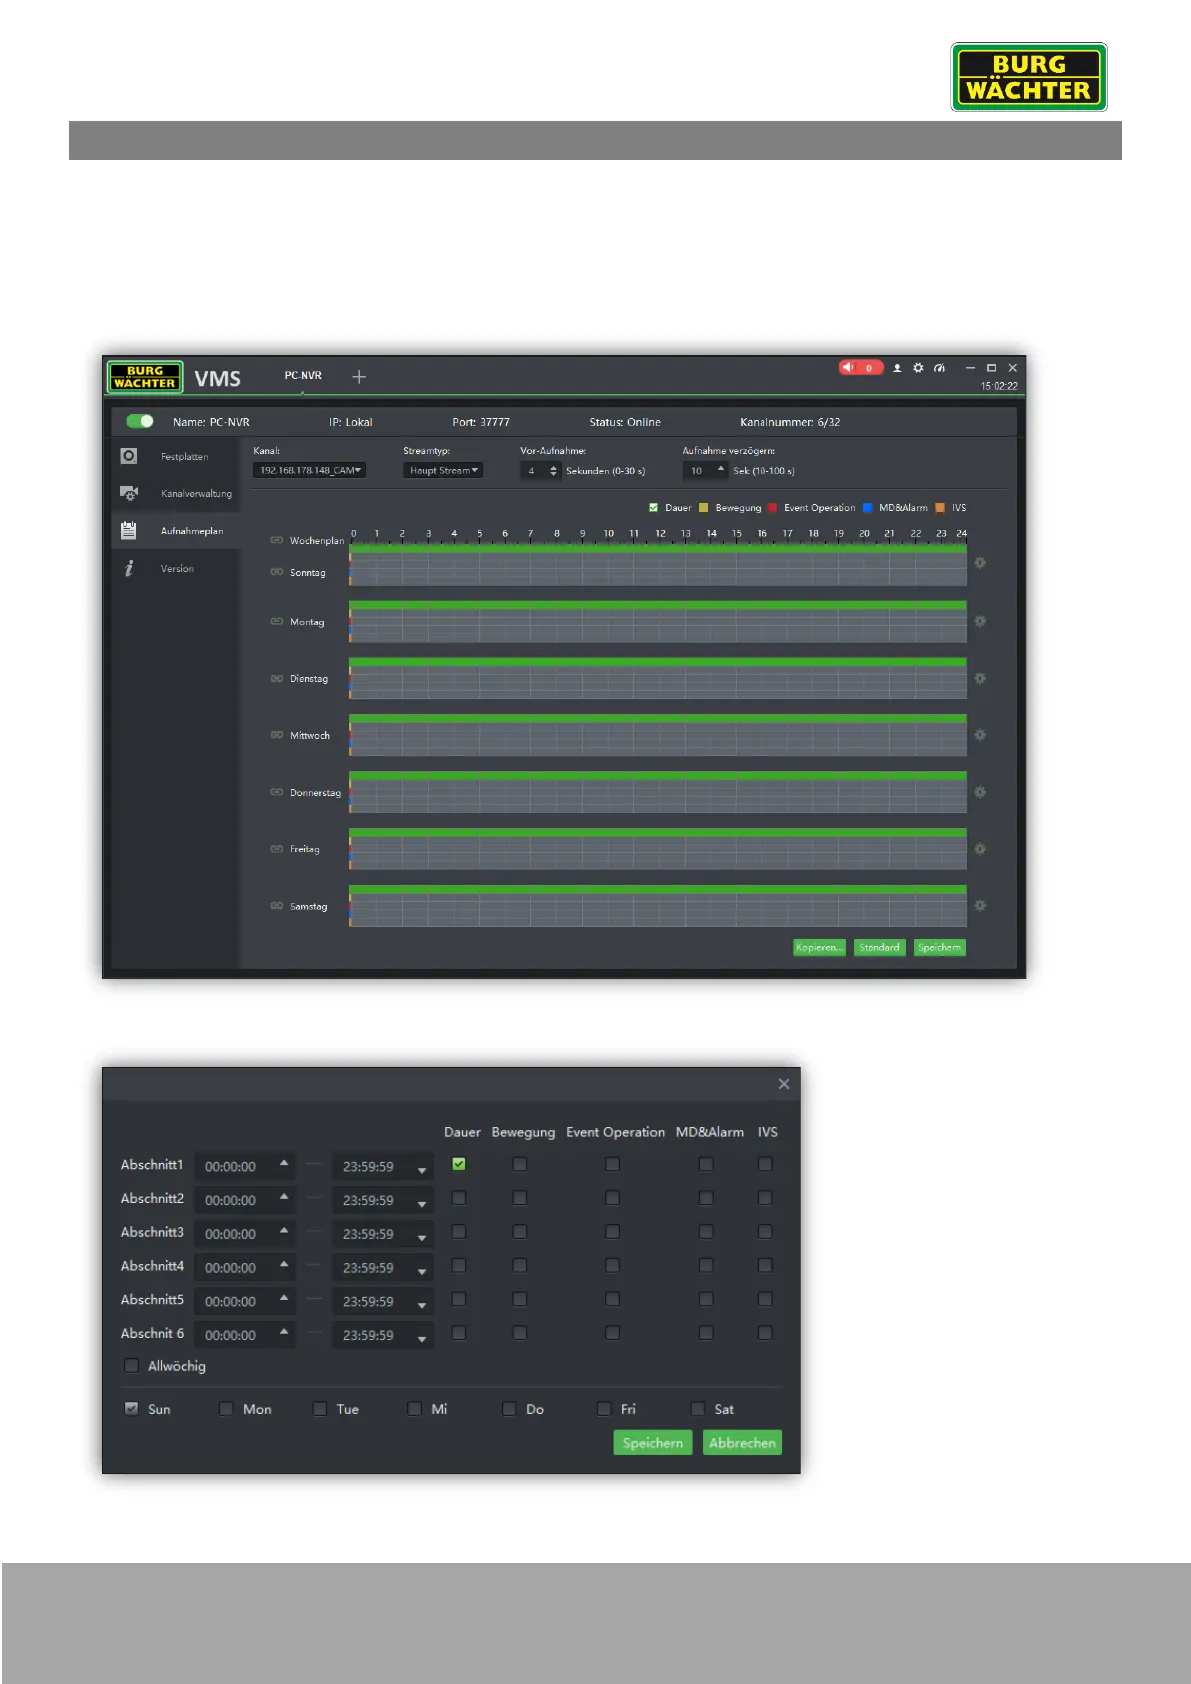The image size is (1191, 1684).
Task: Open the Streamtyp Haupt Stream dropdown
Action: tap(443, 470)
